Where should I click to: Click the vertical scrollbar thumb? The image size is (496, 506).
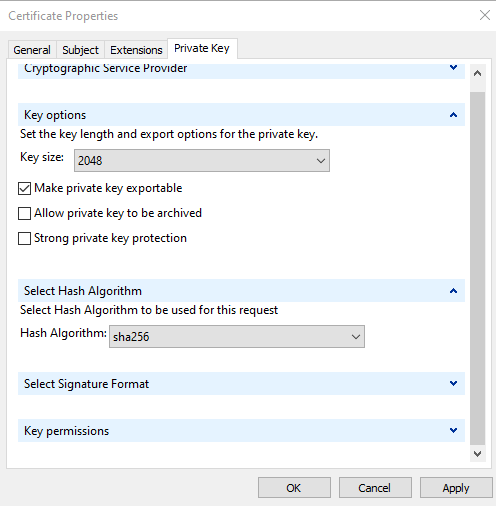[x=477, y=268]
